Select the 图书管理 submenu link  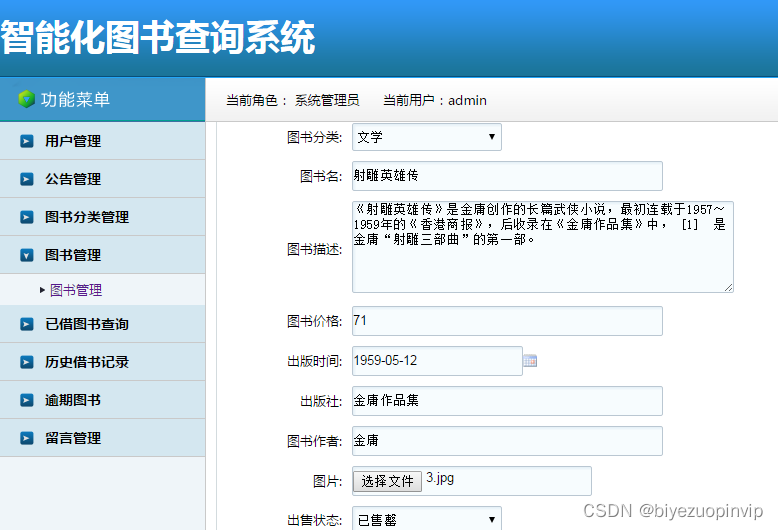pyautogui.click(x=76, y=290)
